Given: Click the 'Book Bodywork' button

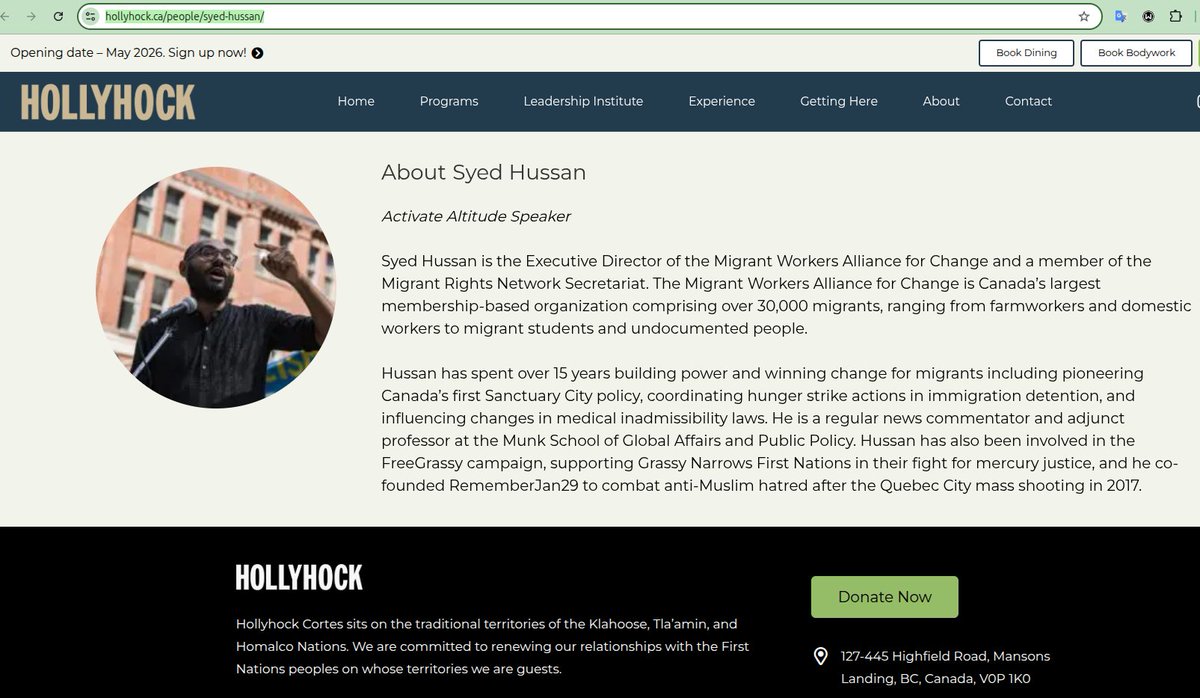Looking at the screenshot, I should 1136,53.
